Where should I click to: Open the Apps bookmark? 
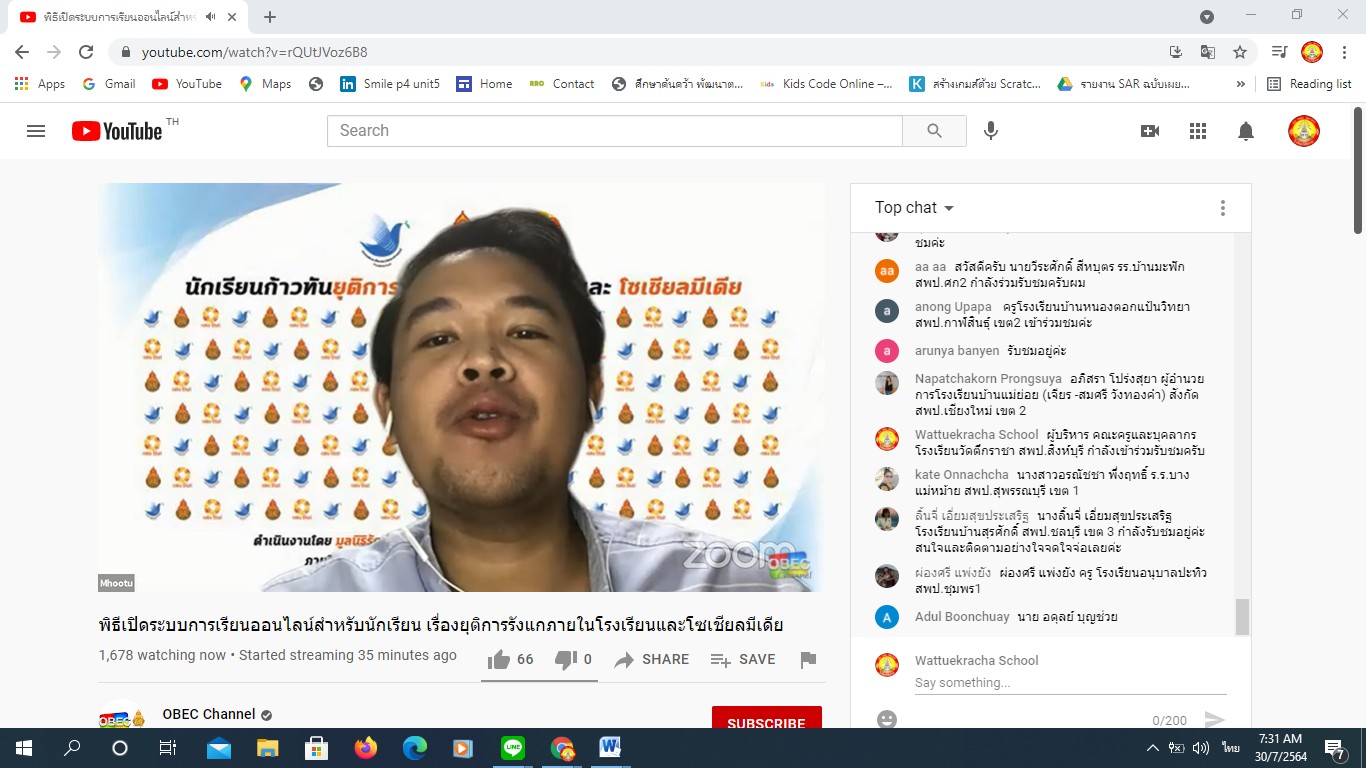point(40,84)
